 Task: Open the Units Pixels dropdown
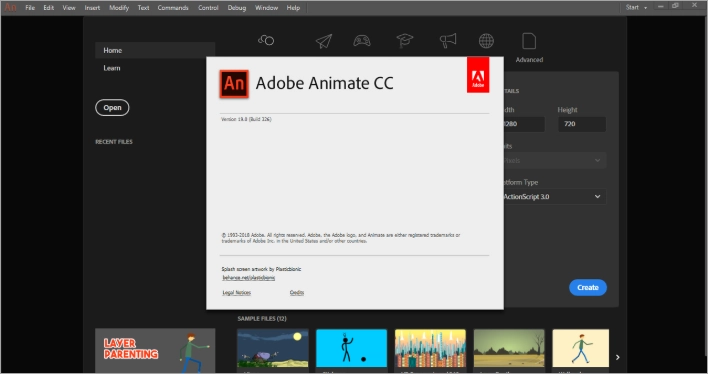554,160
